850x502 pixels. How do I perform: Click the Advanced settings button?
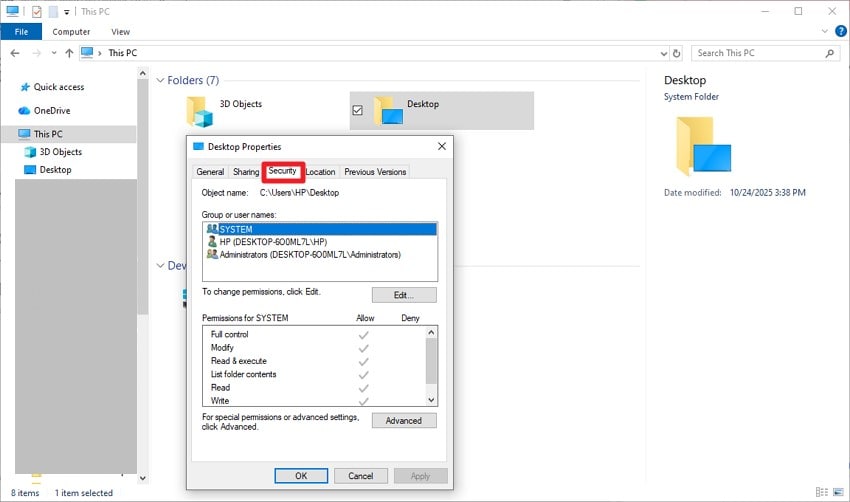tap(404, 421)
